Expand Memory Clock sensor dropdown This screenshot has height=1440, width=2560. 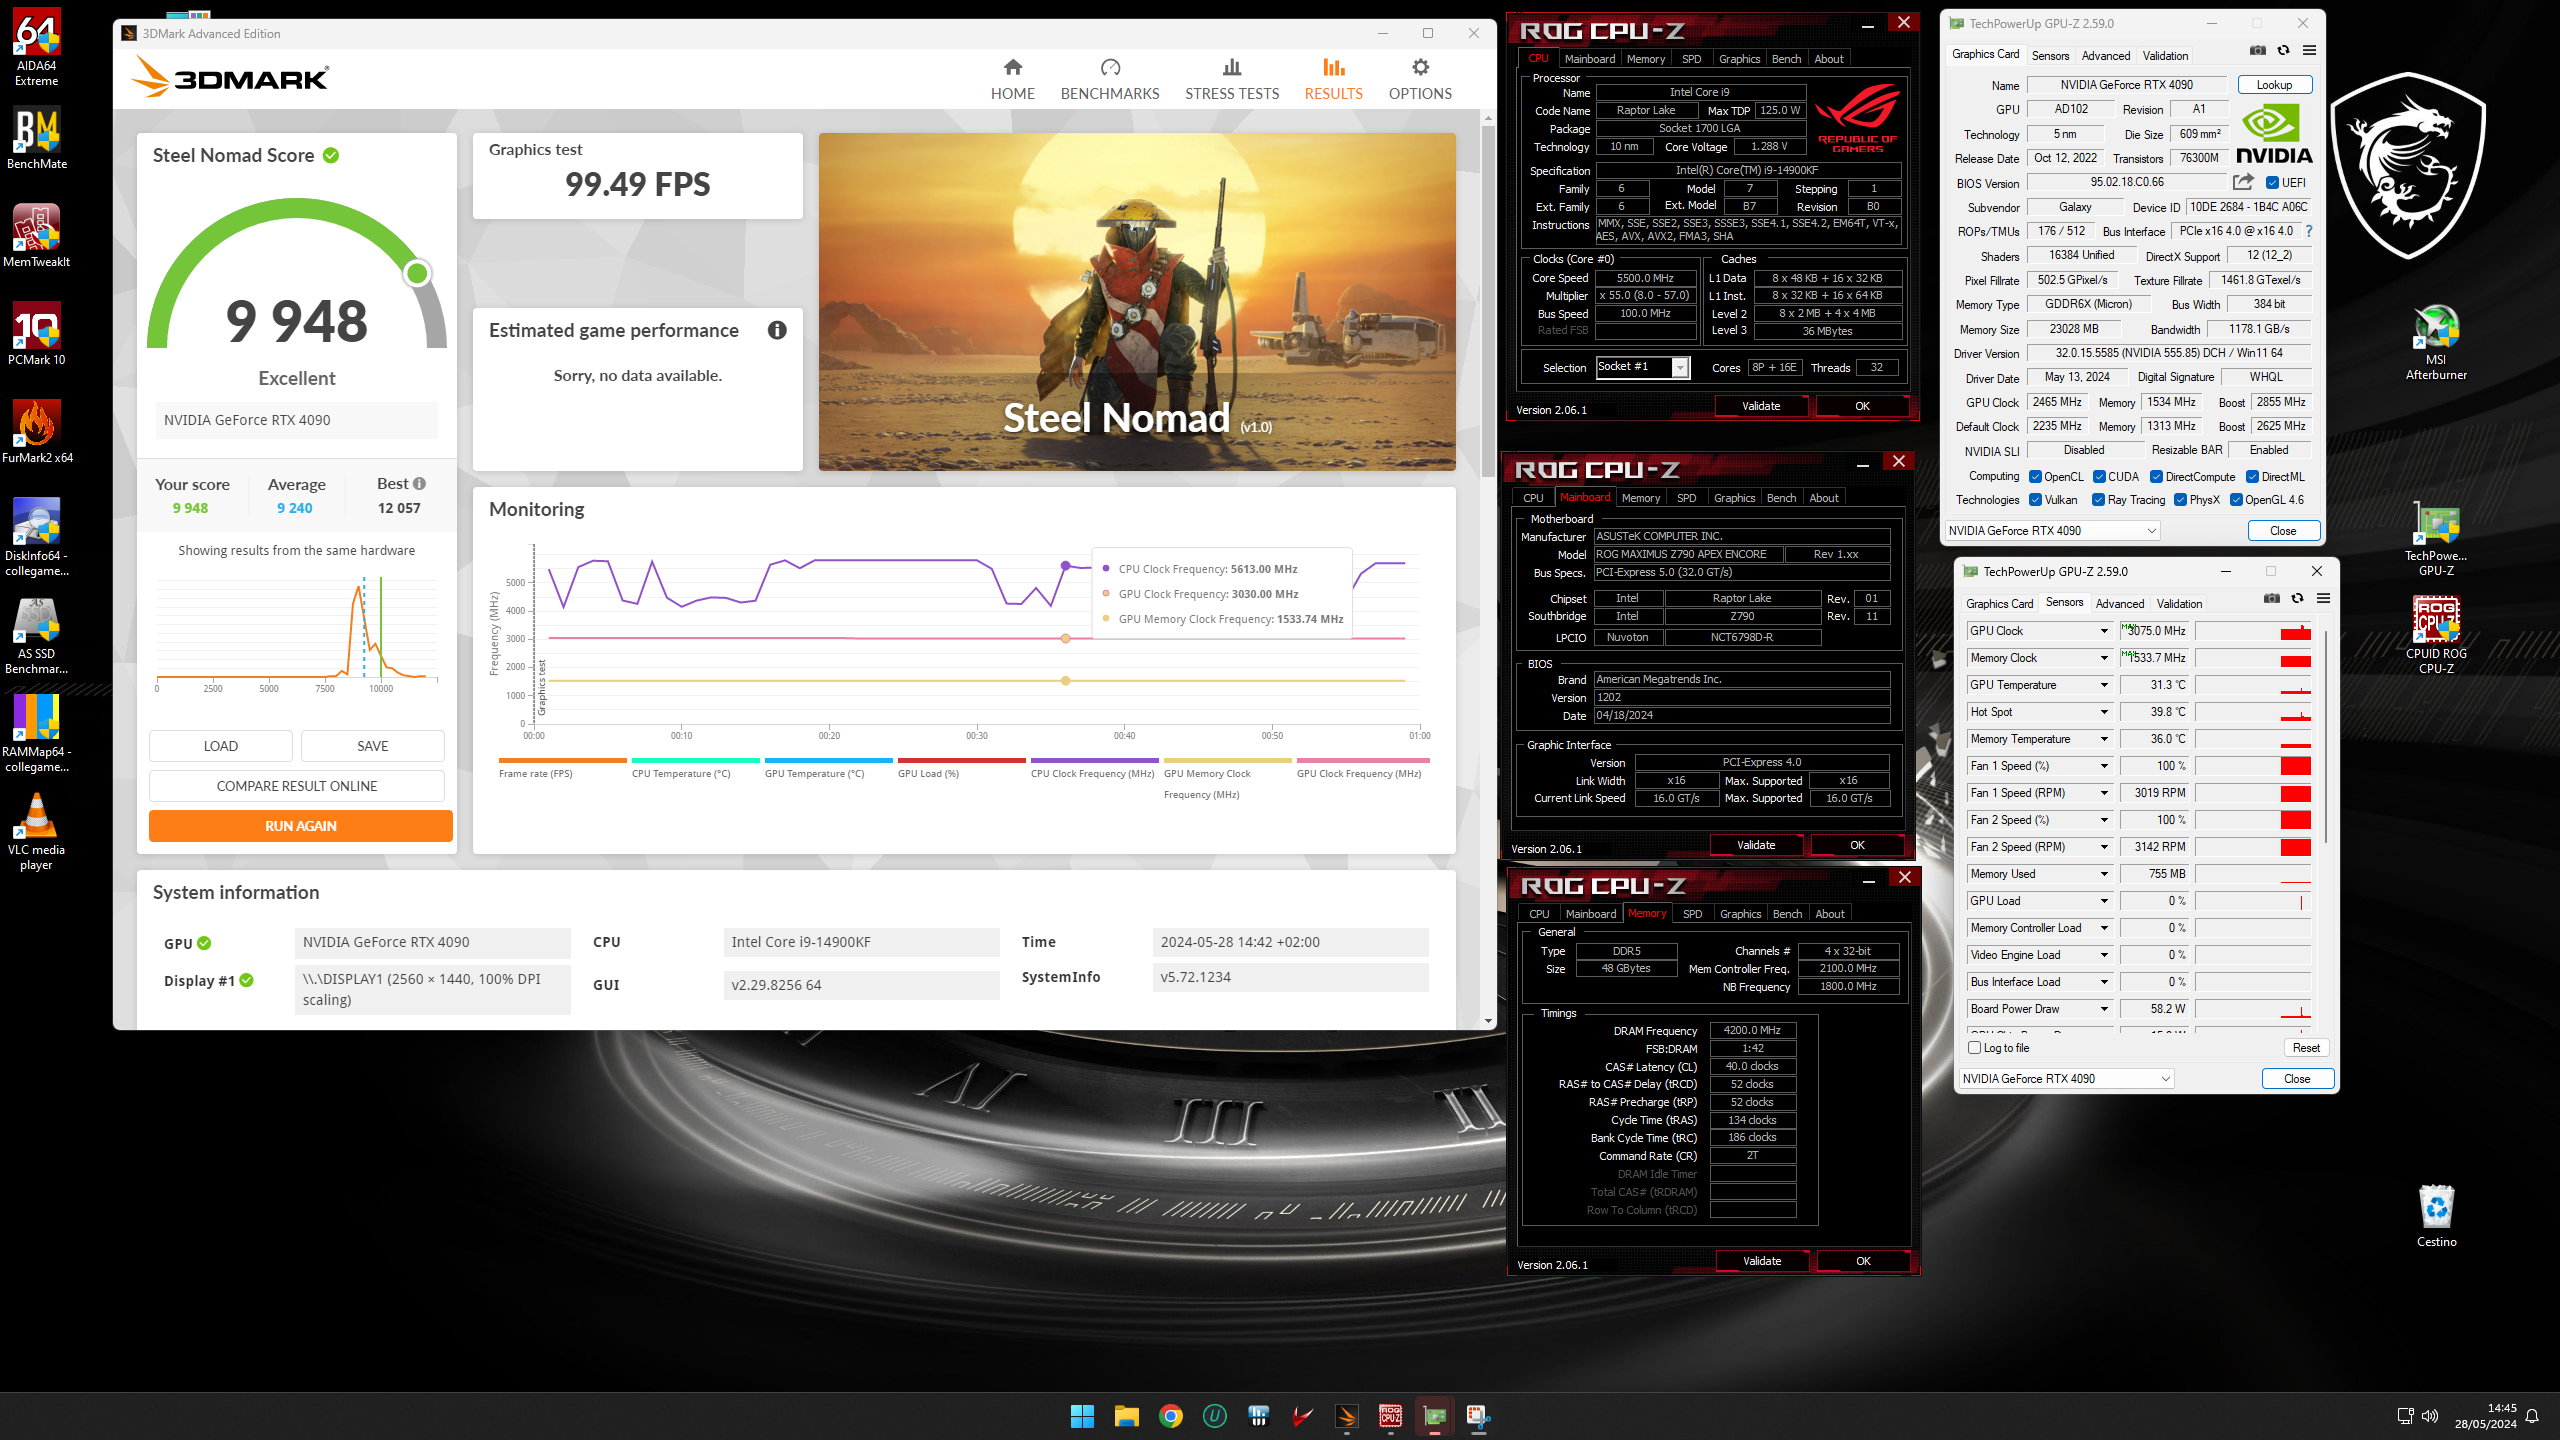coord(2104,658)
